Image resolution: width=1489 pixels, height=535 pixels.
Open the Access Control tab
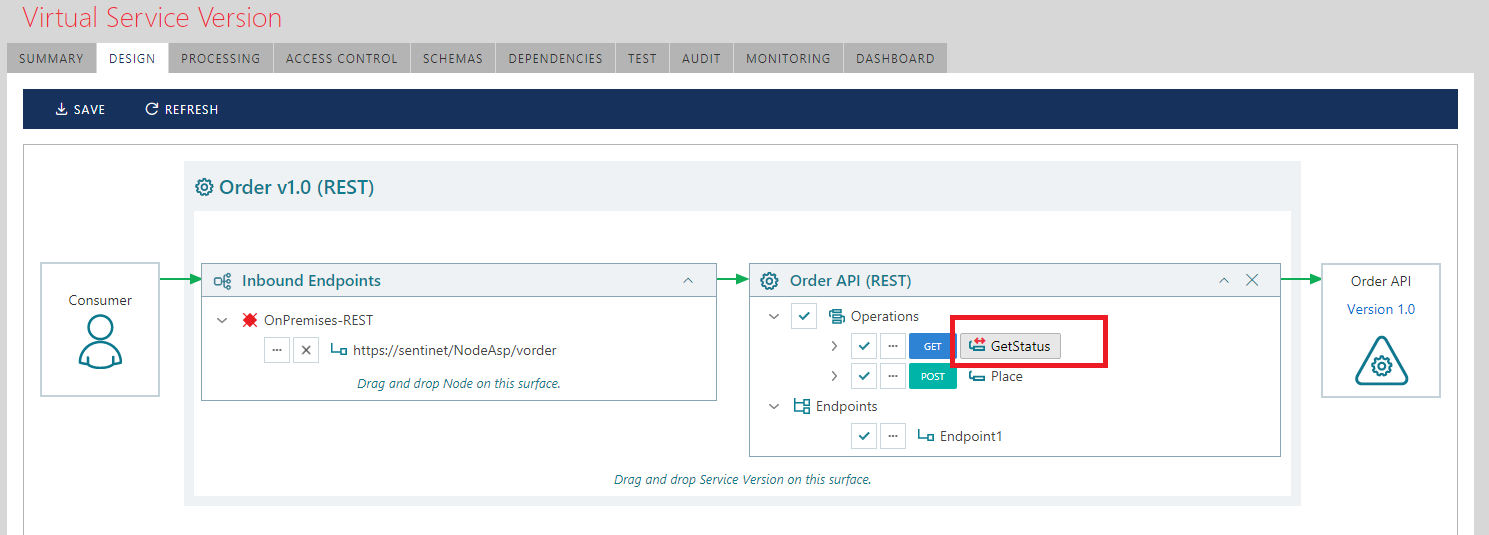tap(341, 58)
